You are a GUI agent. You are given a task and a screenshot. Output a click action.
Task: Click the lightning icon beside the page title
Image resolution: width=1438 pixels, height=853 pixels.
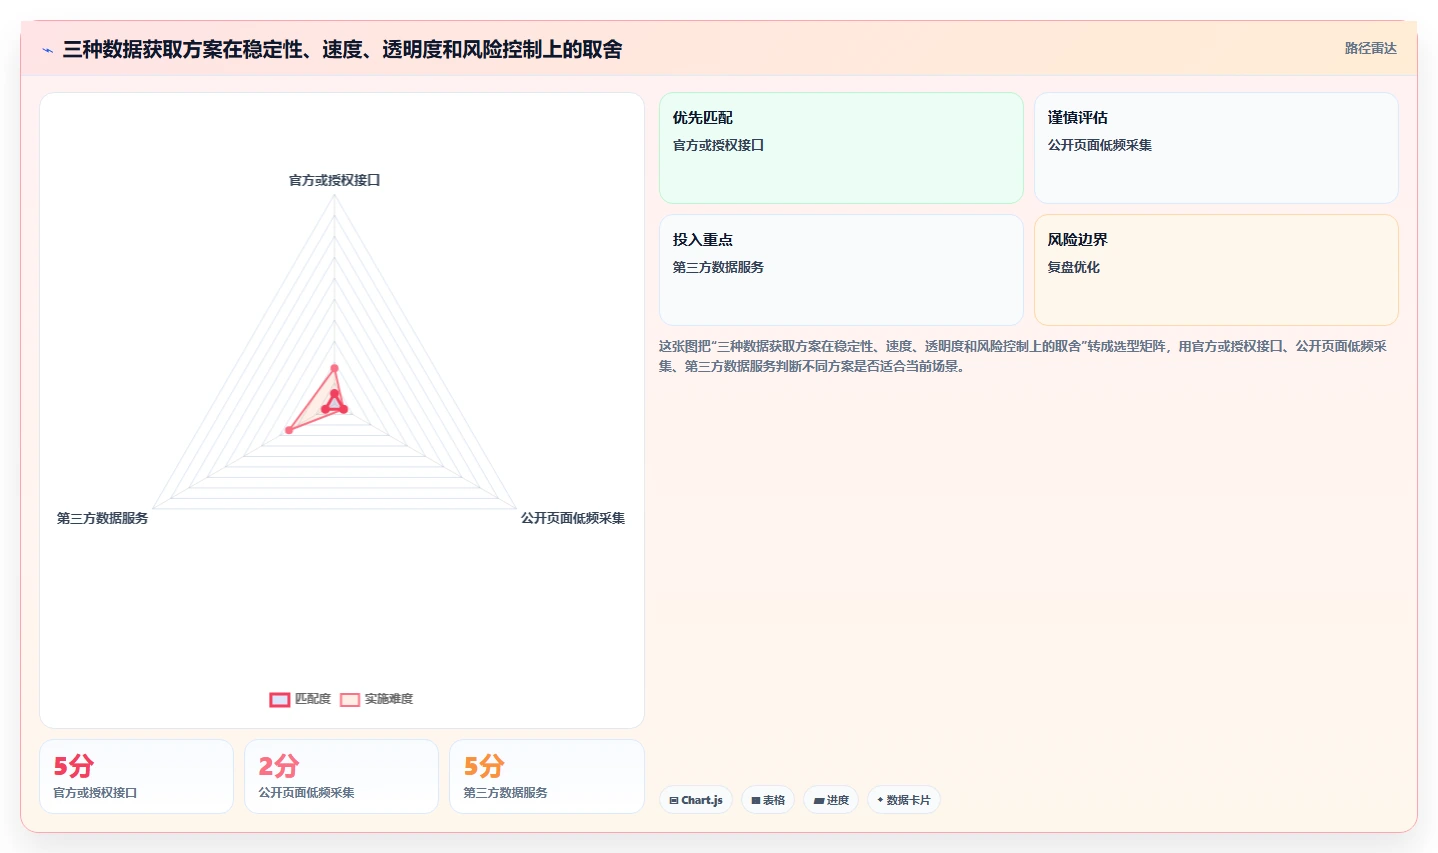(47, 50)
